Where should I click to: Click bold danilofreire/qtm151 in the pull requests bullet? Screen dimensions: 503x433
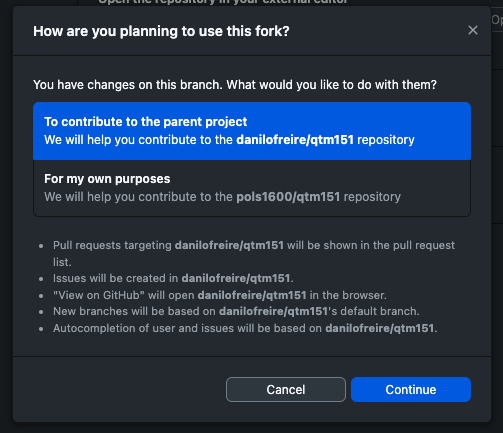pos(229,245)
